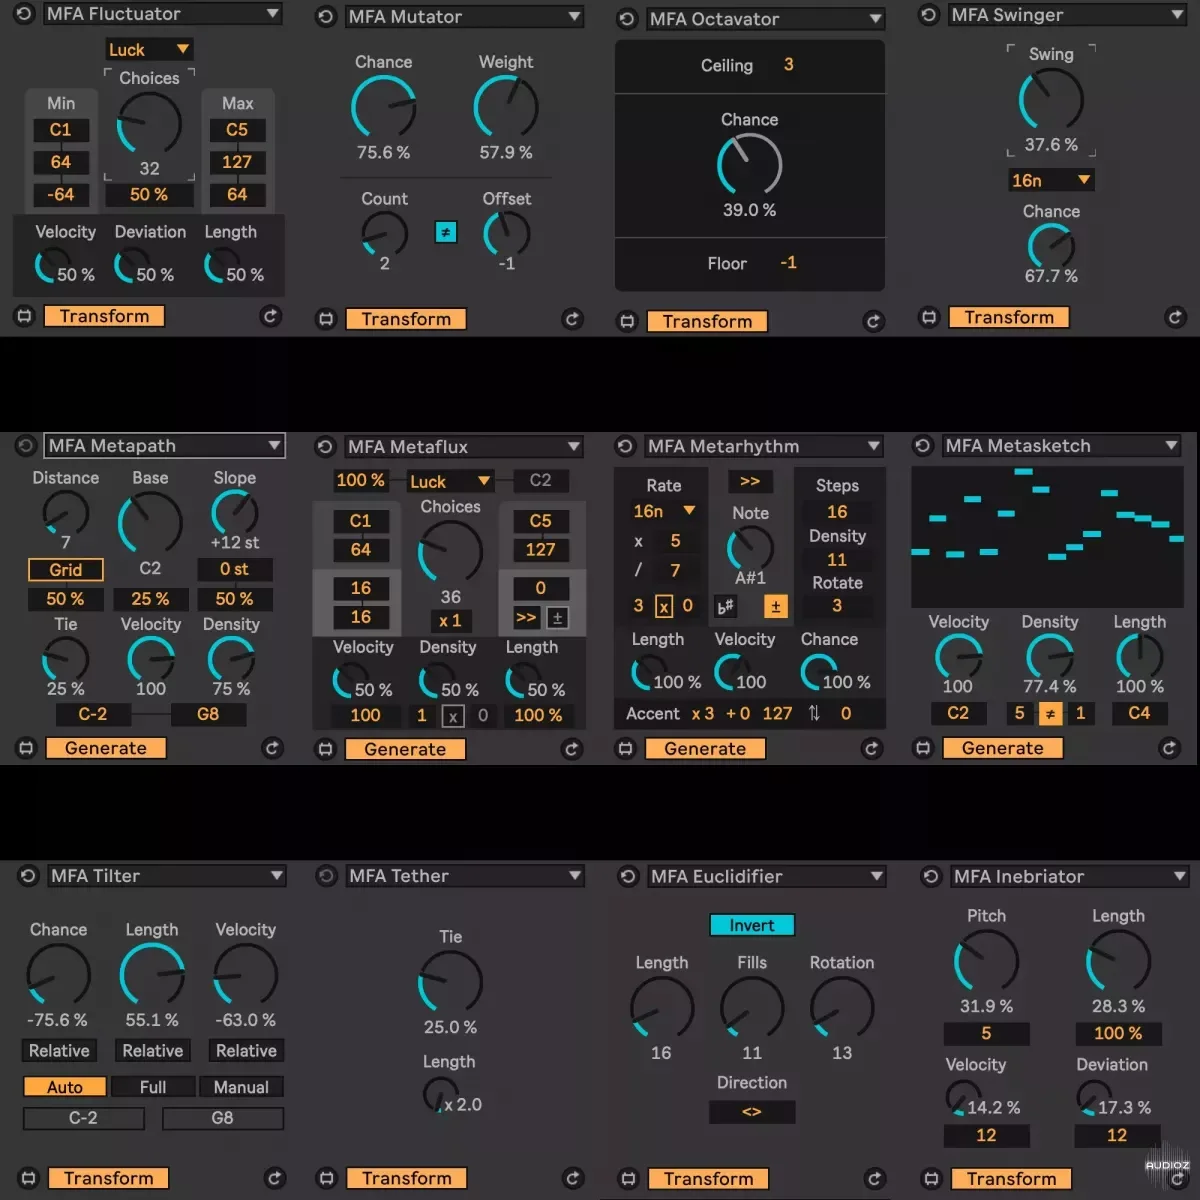Toggle the orange plus-minus button in Metarhythm

click(775, 606)
